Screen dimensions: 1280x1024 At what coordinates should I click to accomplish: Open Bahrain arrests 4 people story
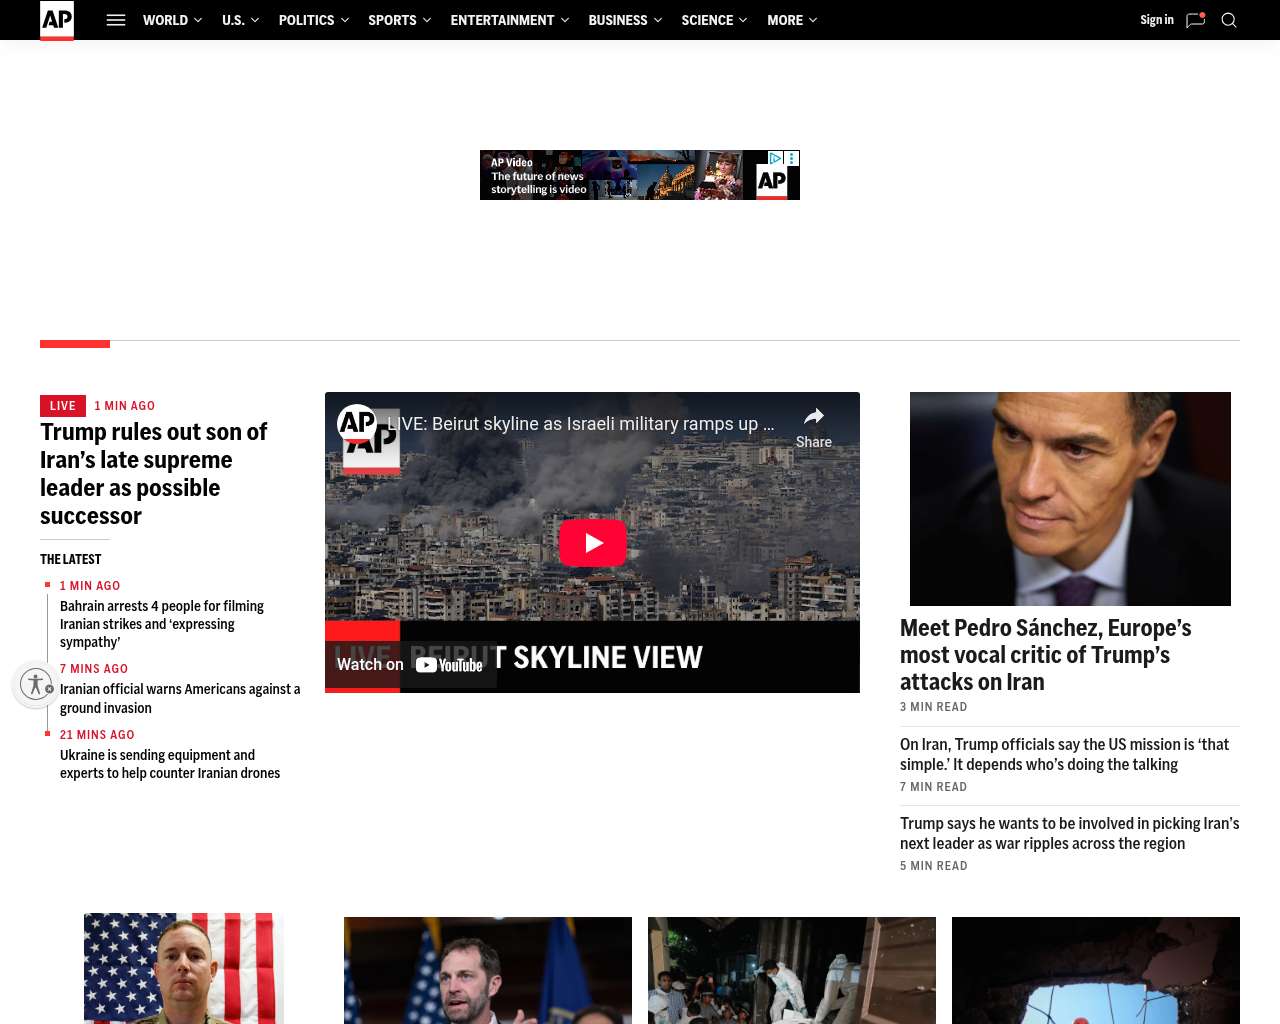pyautogui.click(x=162, y=624)
